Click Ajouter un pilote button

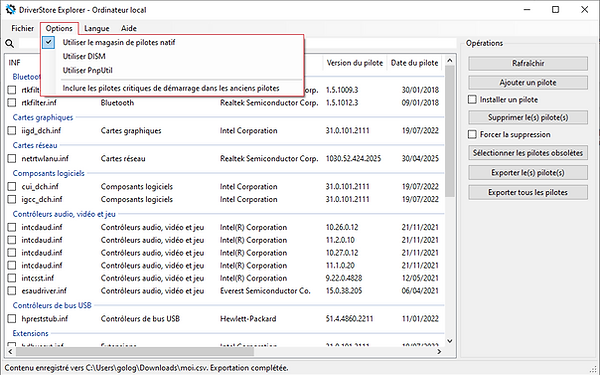[528, 83]
